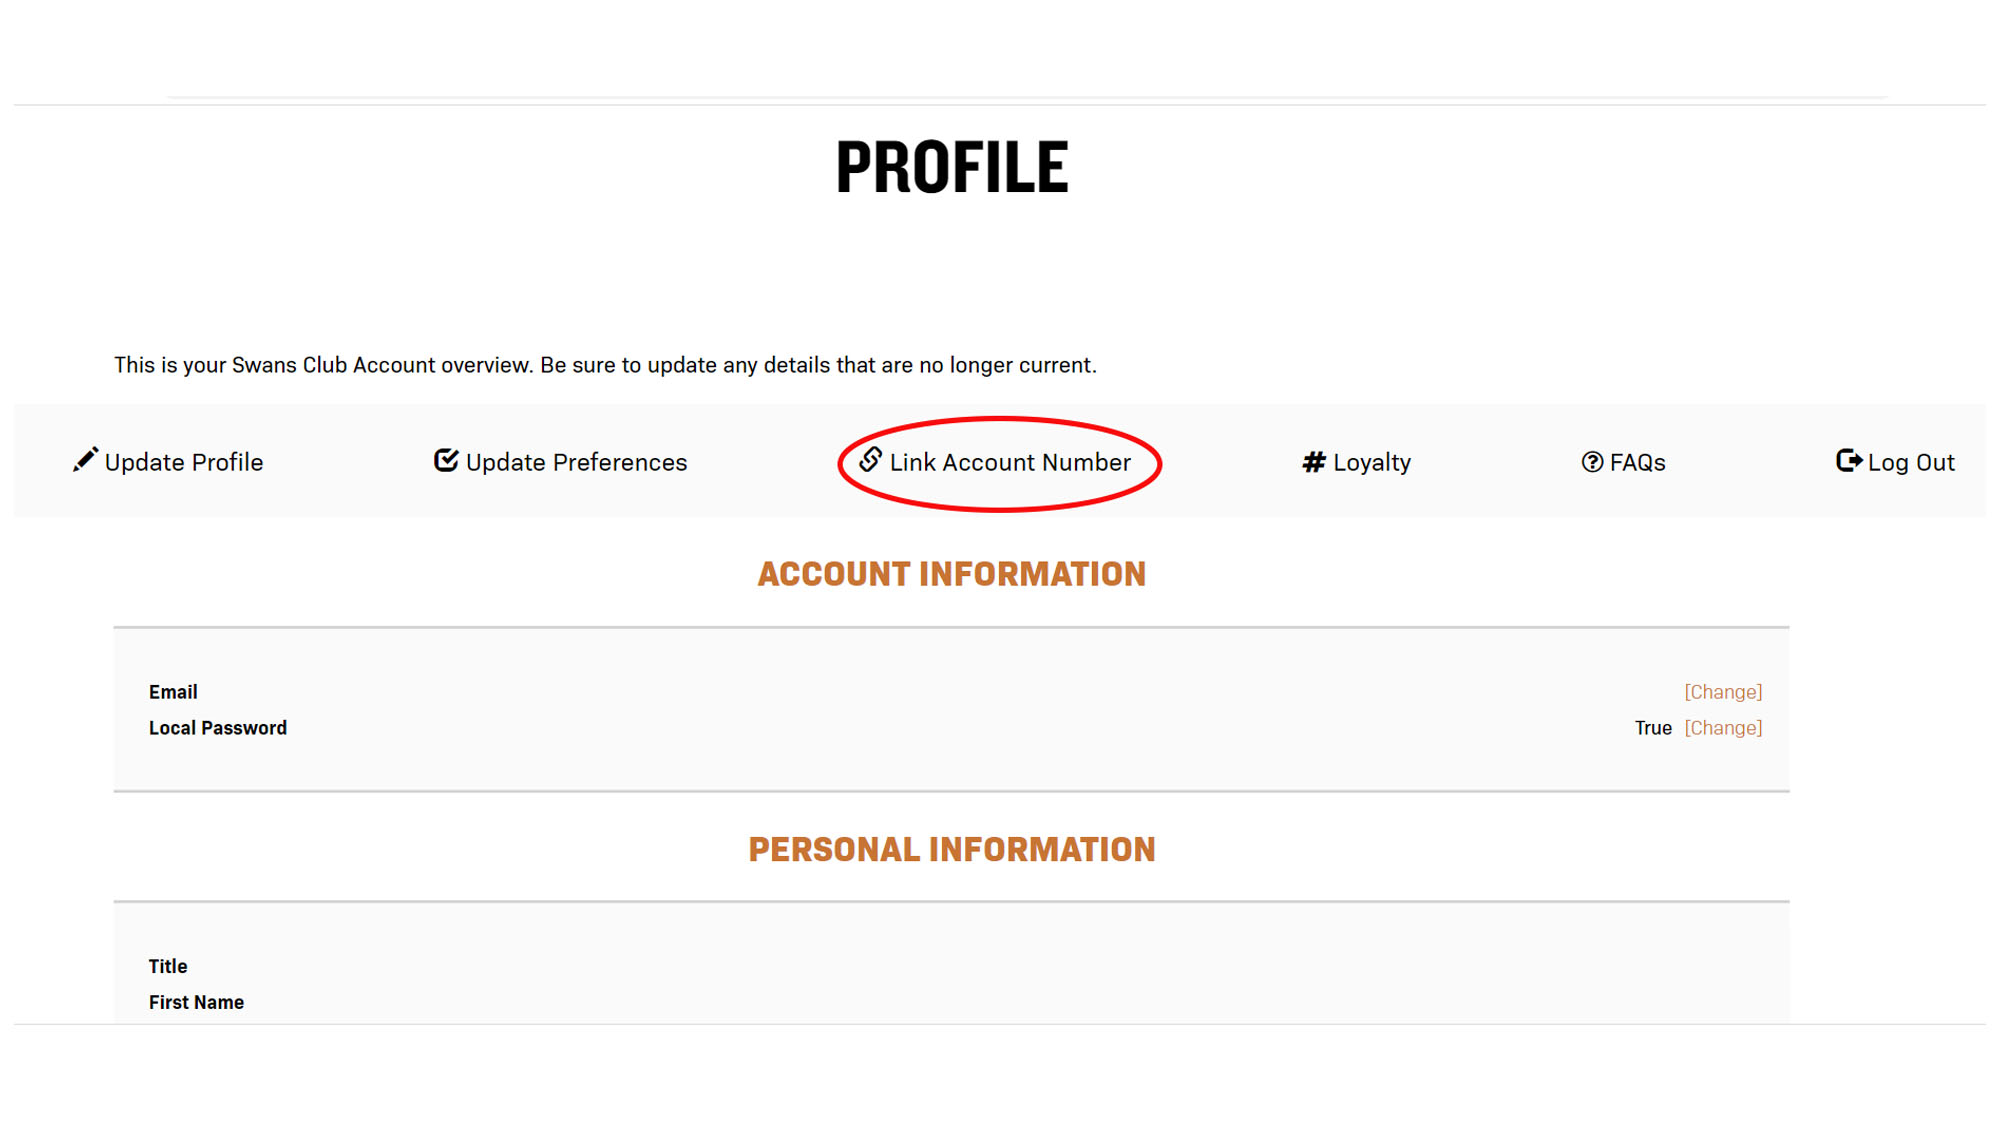Click the First Name label

tap(196, 1002)
